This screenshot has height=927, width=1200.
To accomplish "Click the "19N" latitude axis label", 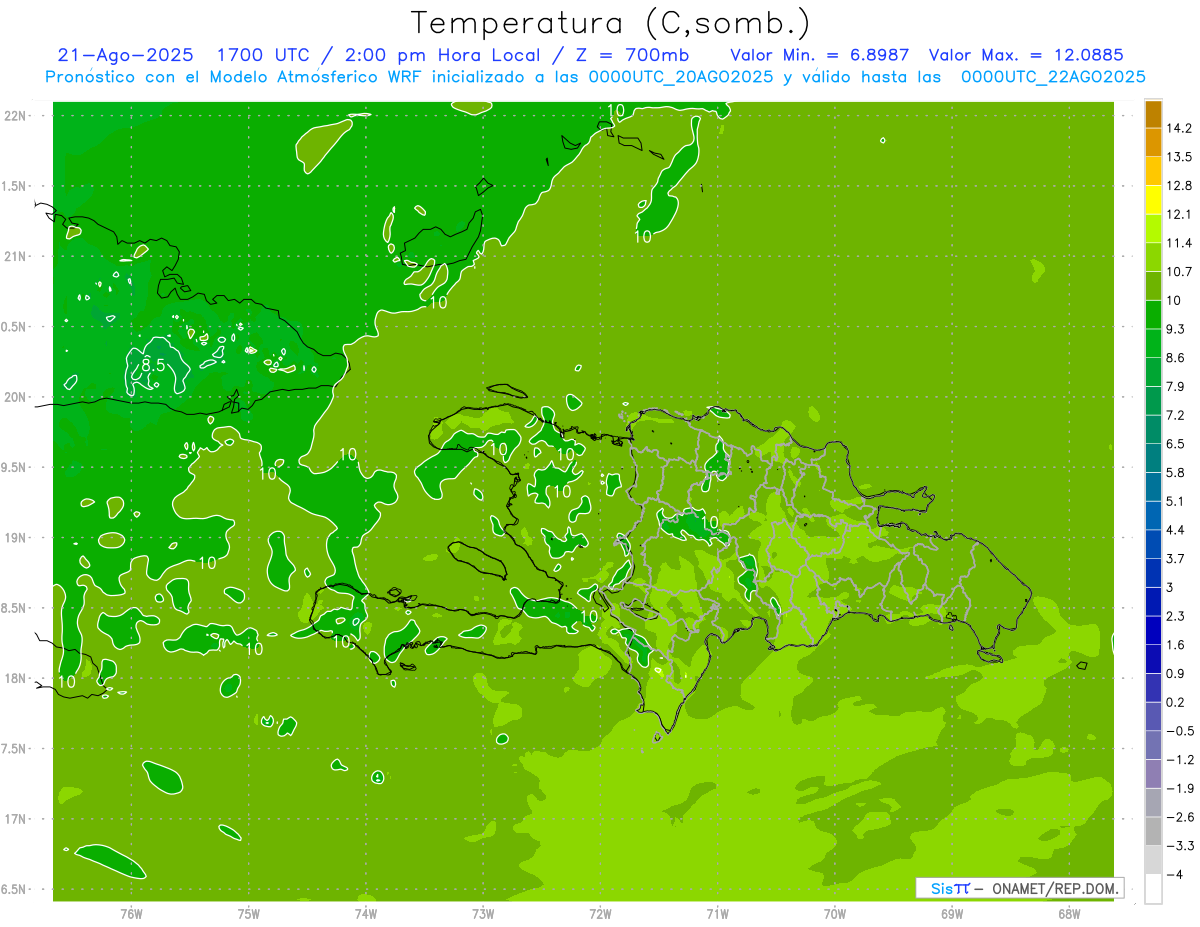I will click(15, 538).
